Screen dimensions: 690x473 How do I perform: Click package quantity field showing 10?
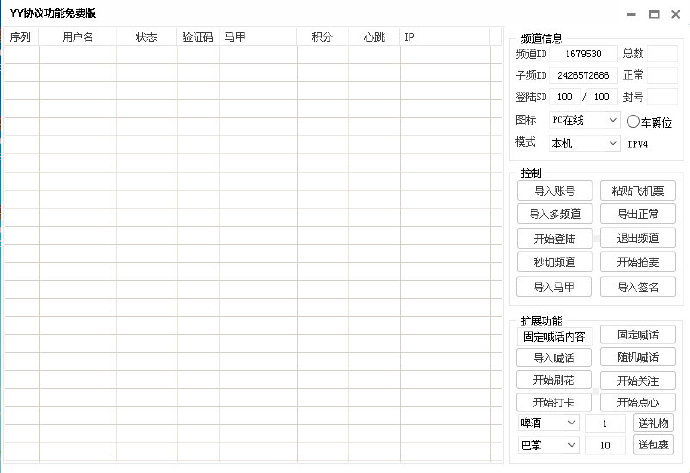click(x=605, y=445)
